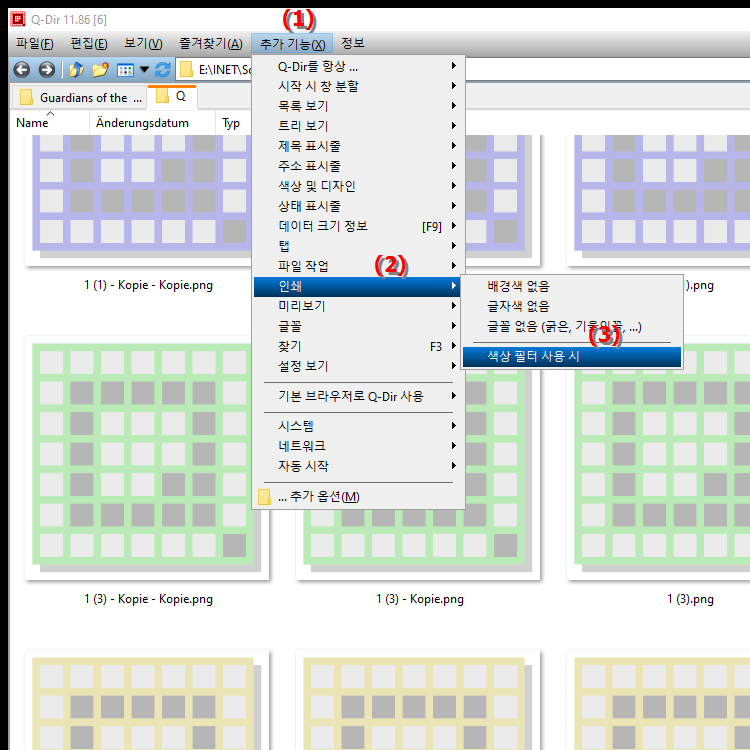Image resolution: width=750 pixels, height=750 pixels.
Task: Go back with the left arrow button
Action: 22,70
